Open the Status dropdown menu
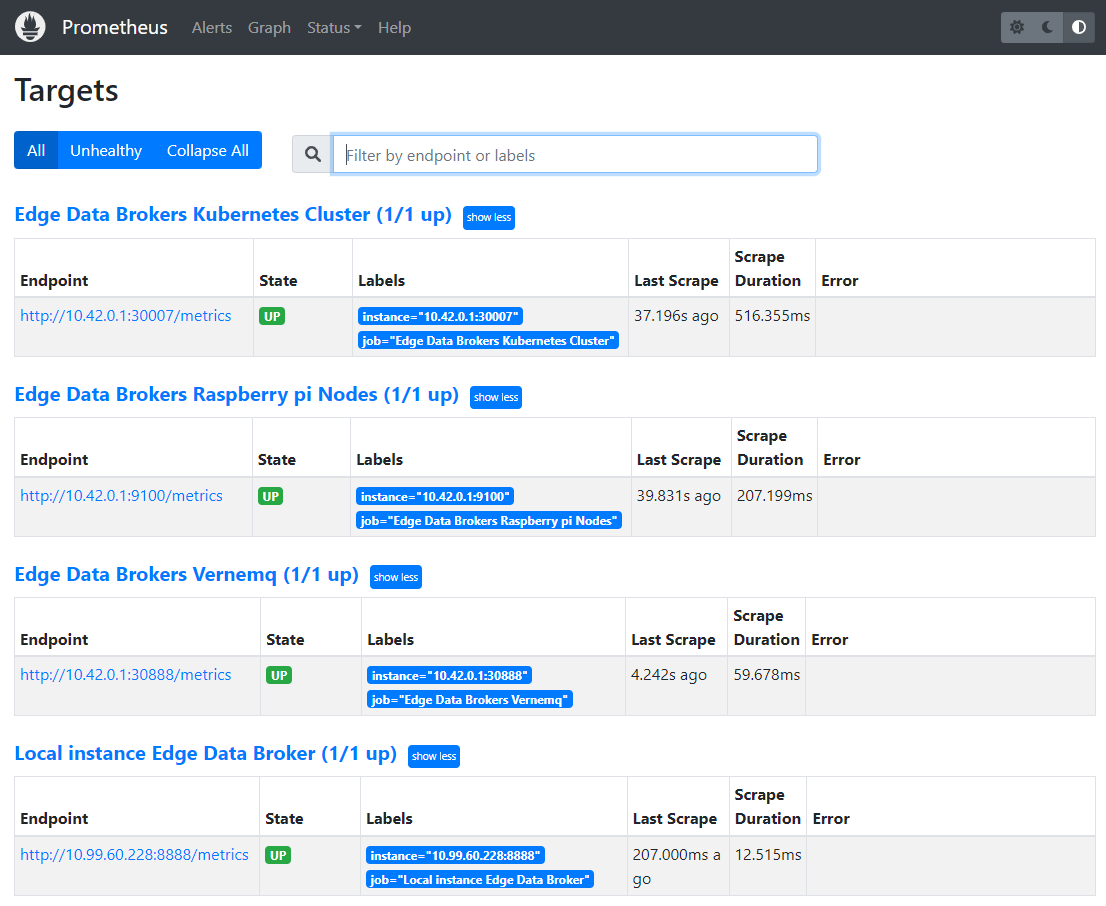The image size is (1106, 906). point(334,28)
